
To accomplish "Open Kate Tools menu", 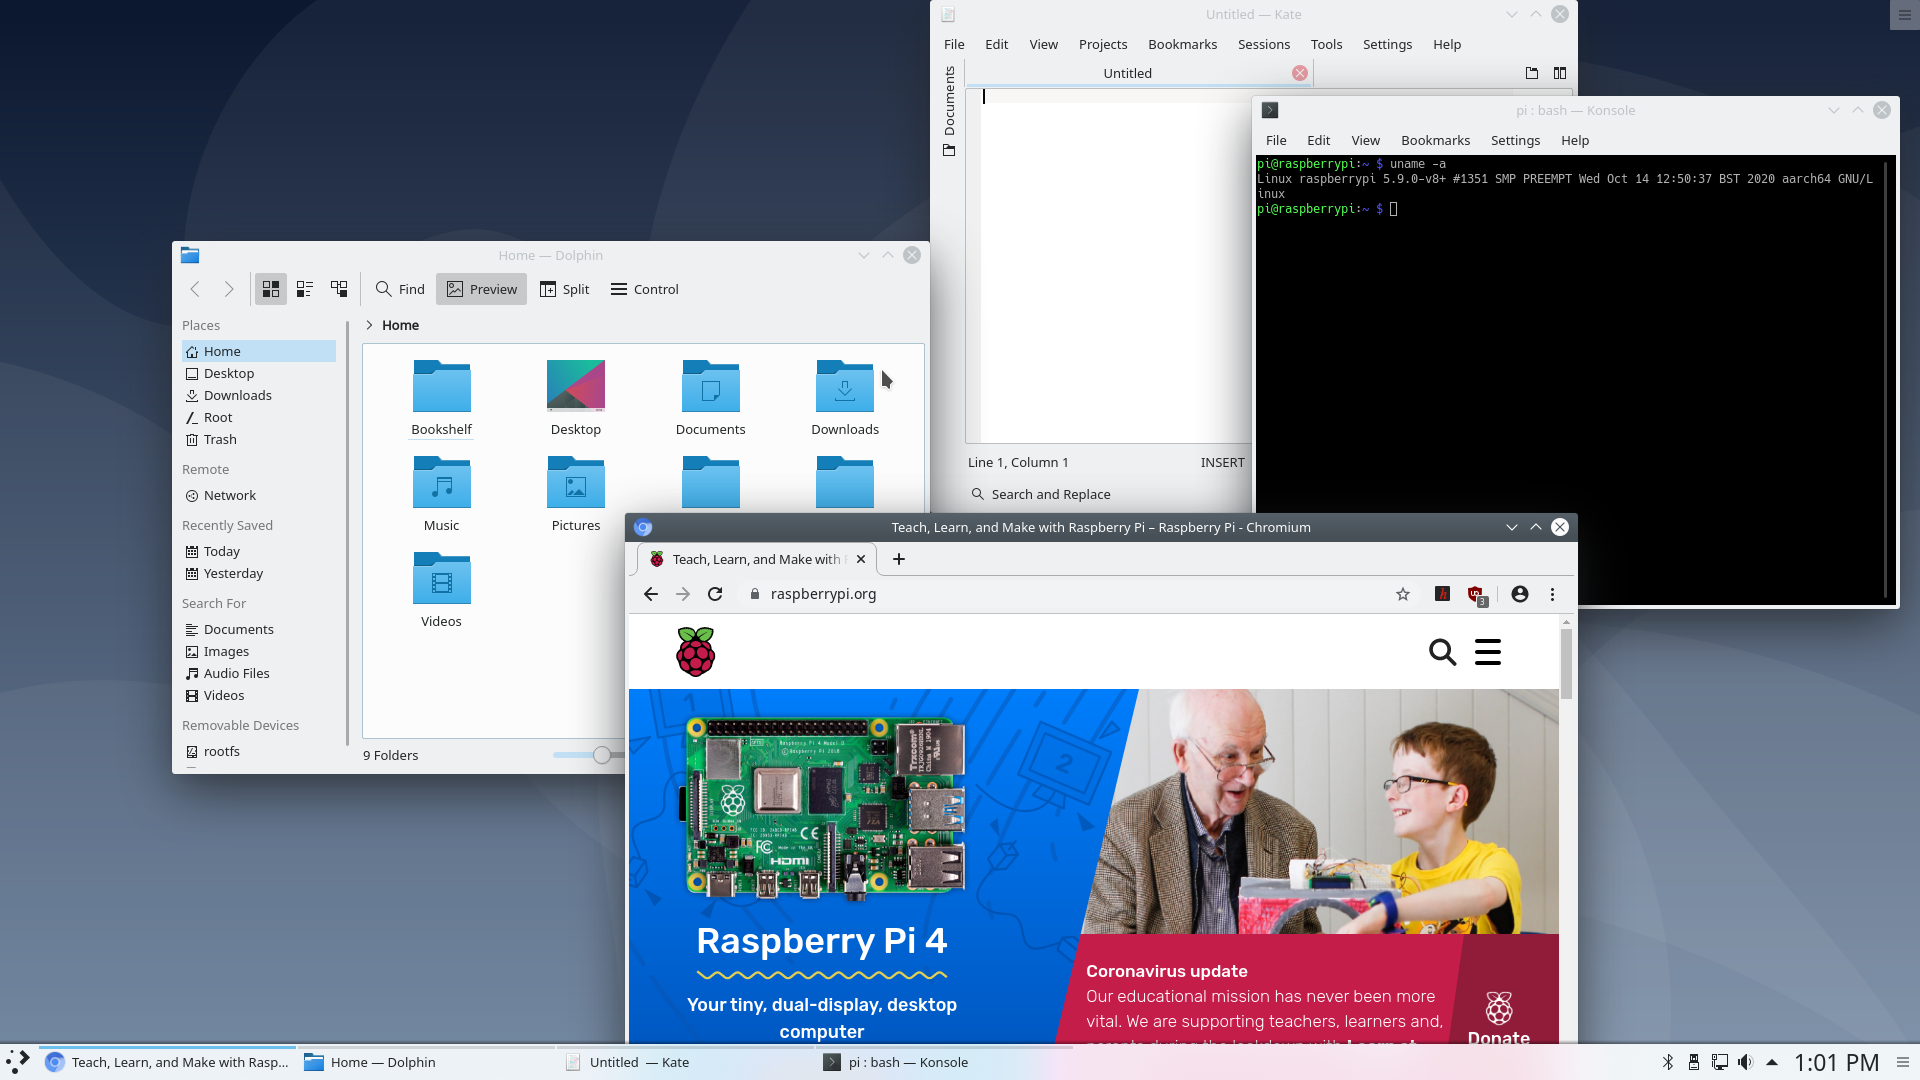I will click(1326, 44).
